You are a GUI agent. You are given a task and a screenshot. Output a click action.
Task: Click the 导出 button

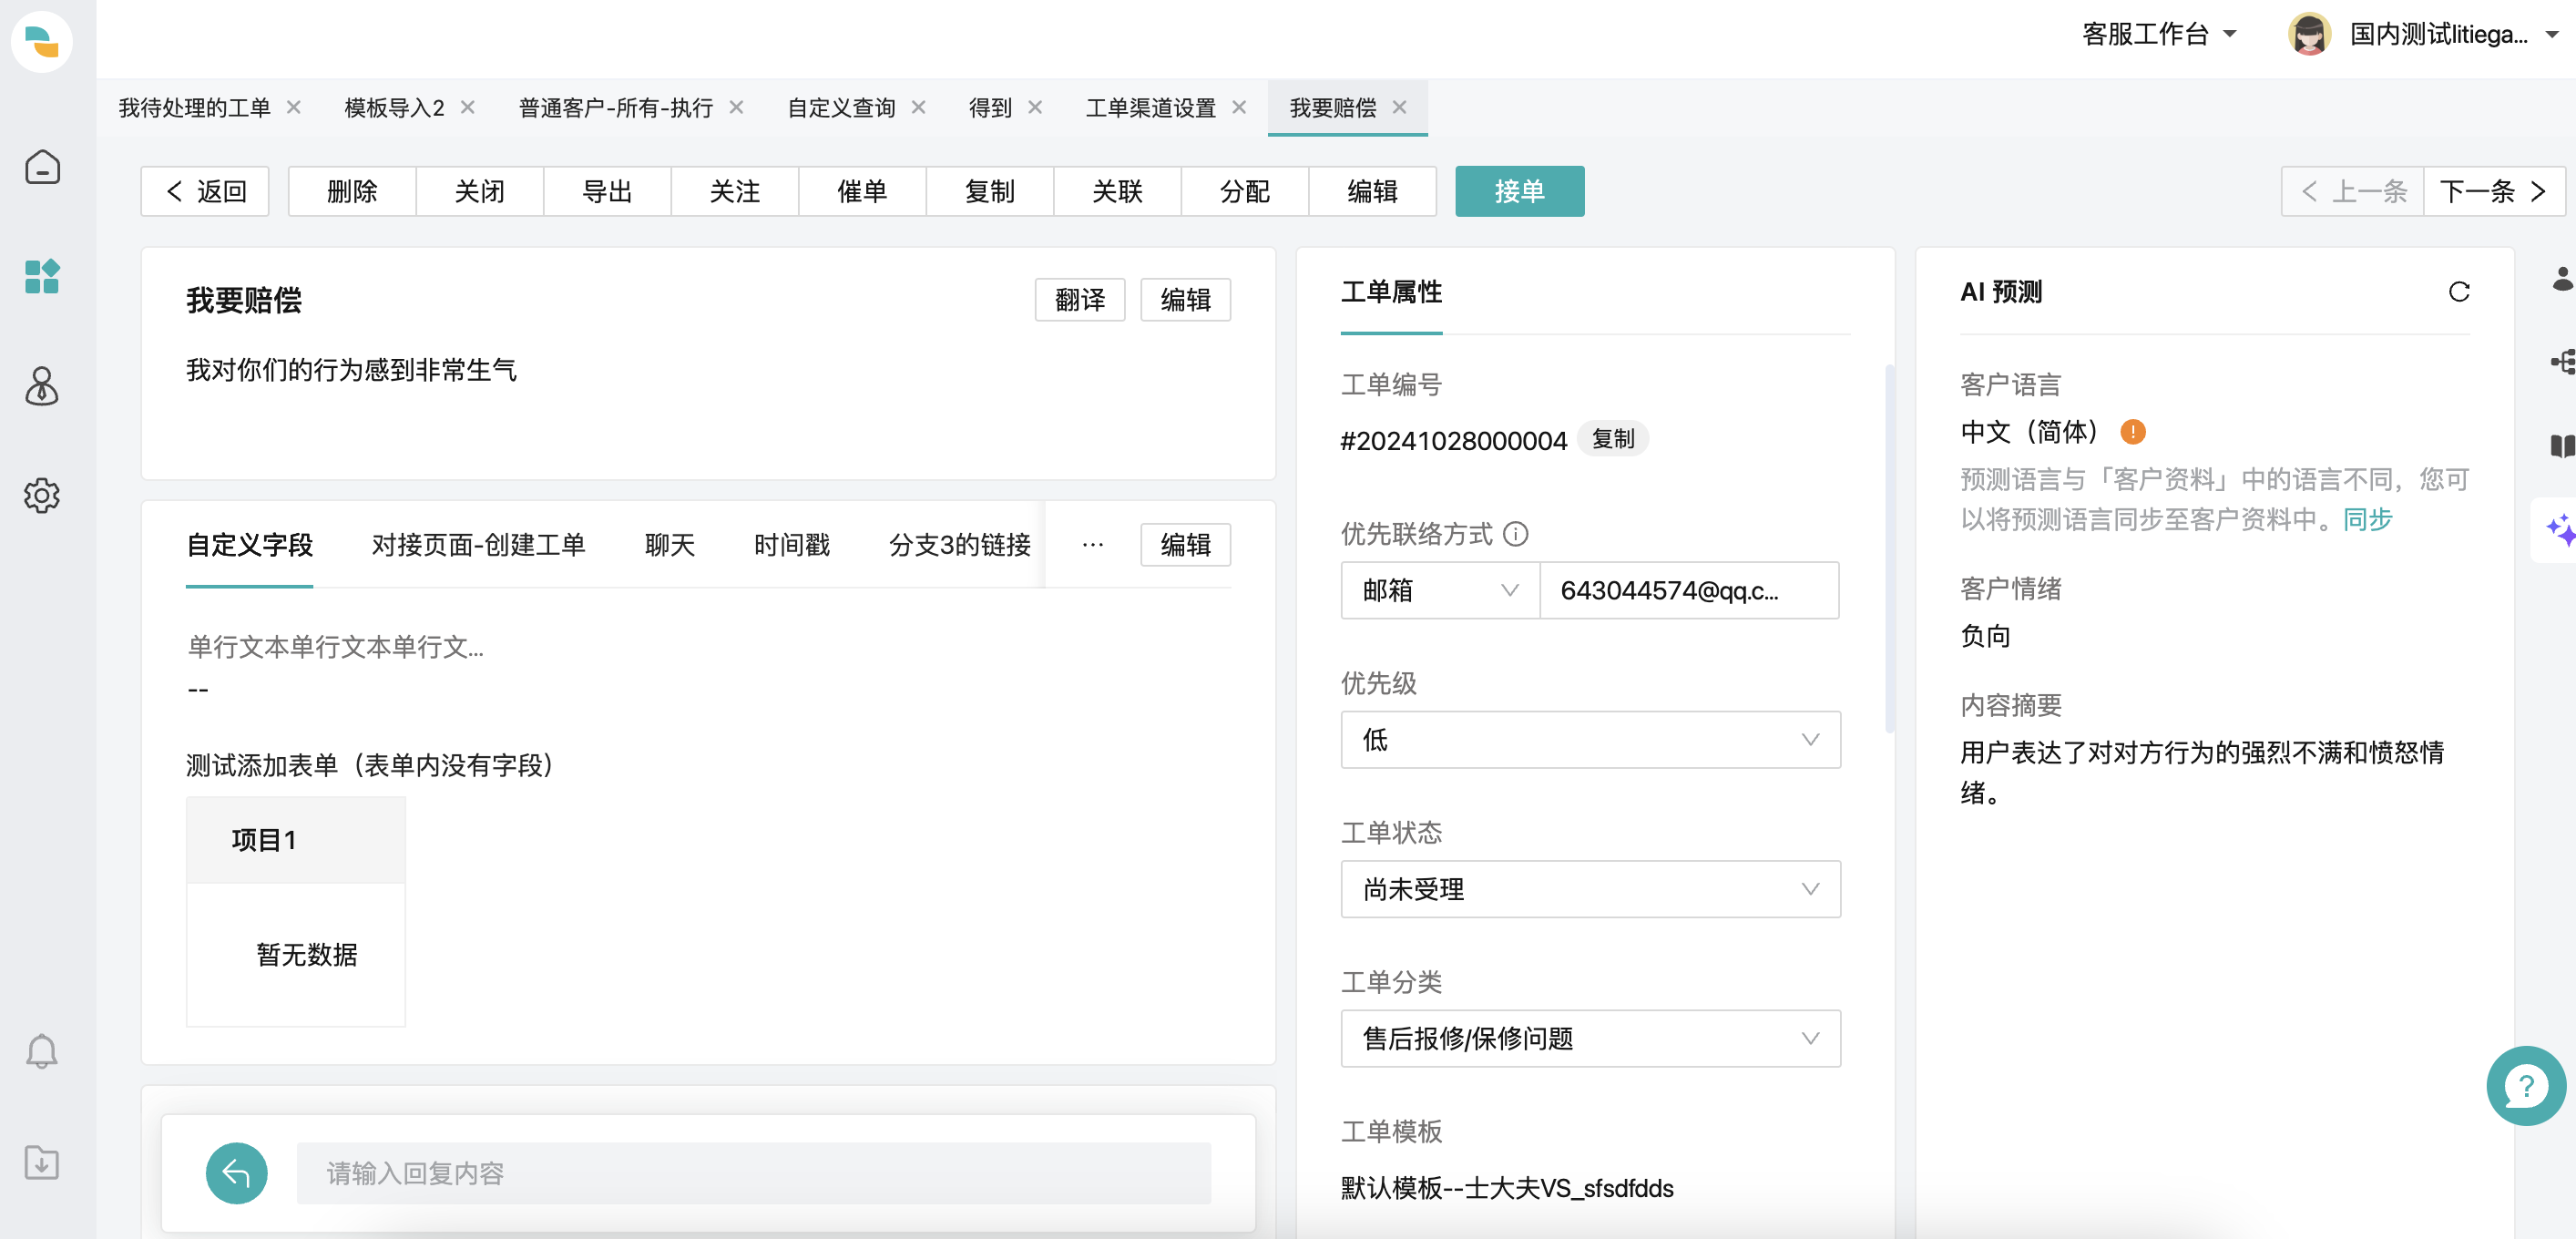point(607,191)
